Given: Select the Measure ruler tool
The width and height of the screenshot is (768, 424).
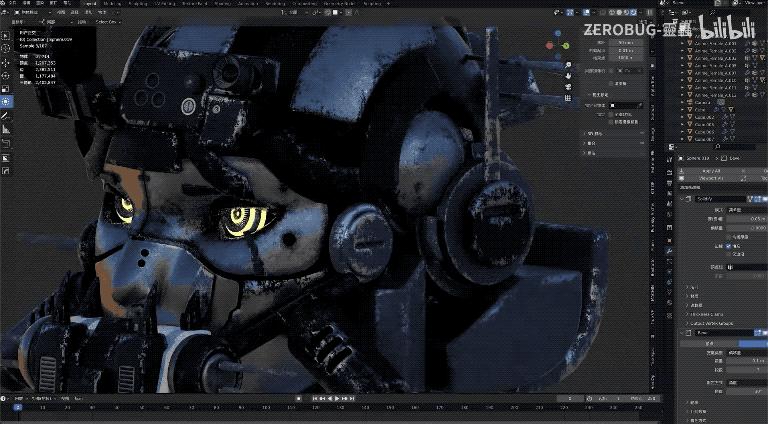Looking at the screenshot, I should point(6,129).
